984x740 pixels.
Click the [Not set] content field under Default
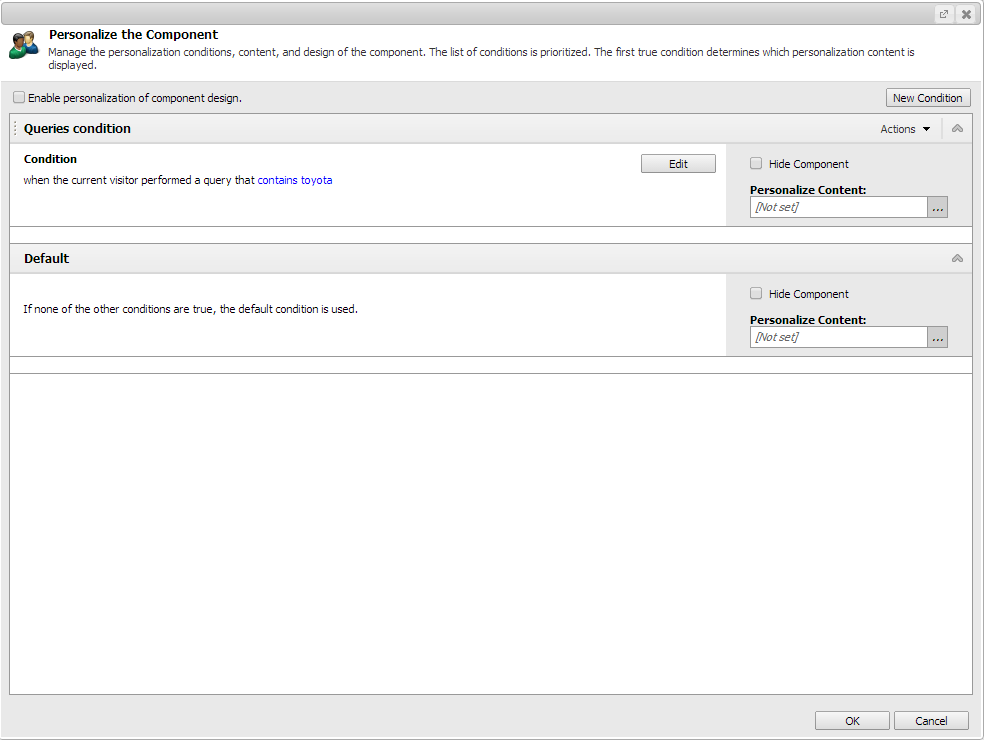[838, 337]
